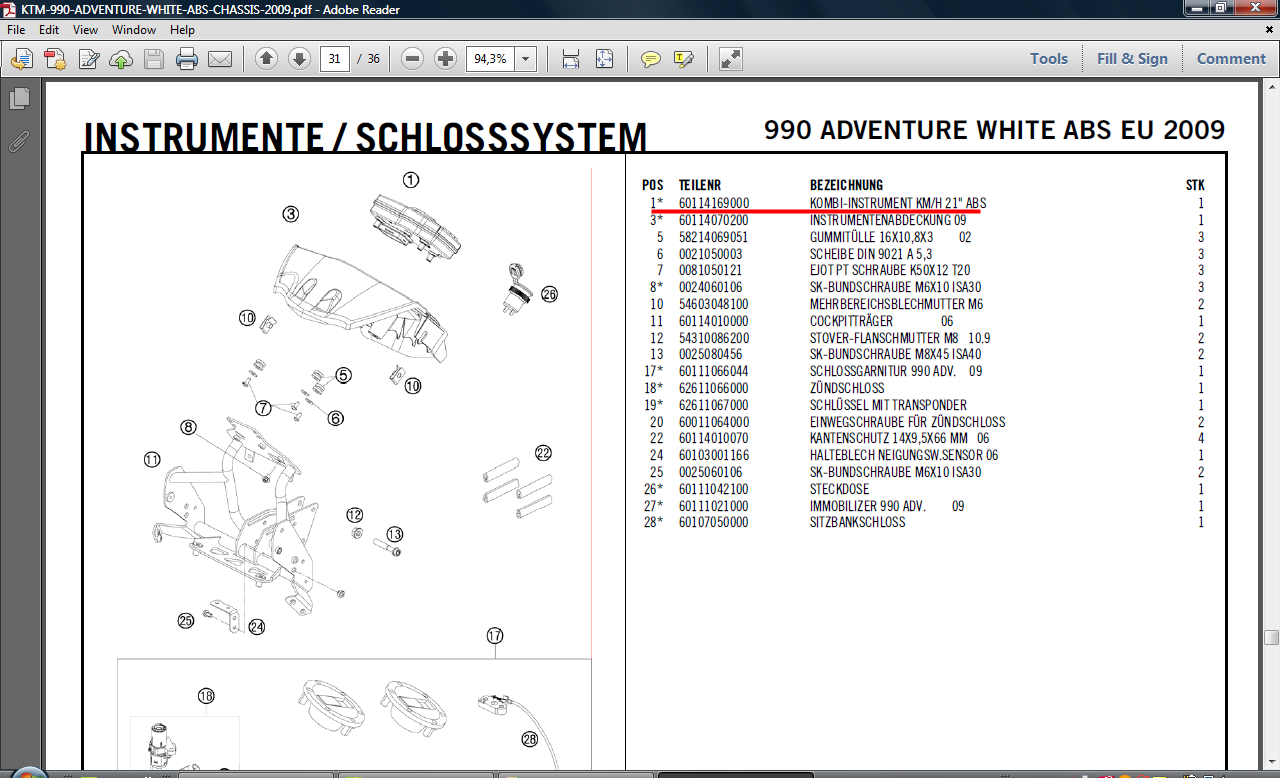
Task: Click the vertical scrollbar thumb
Action: tap(1270, 638)
